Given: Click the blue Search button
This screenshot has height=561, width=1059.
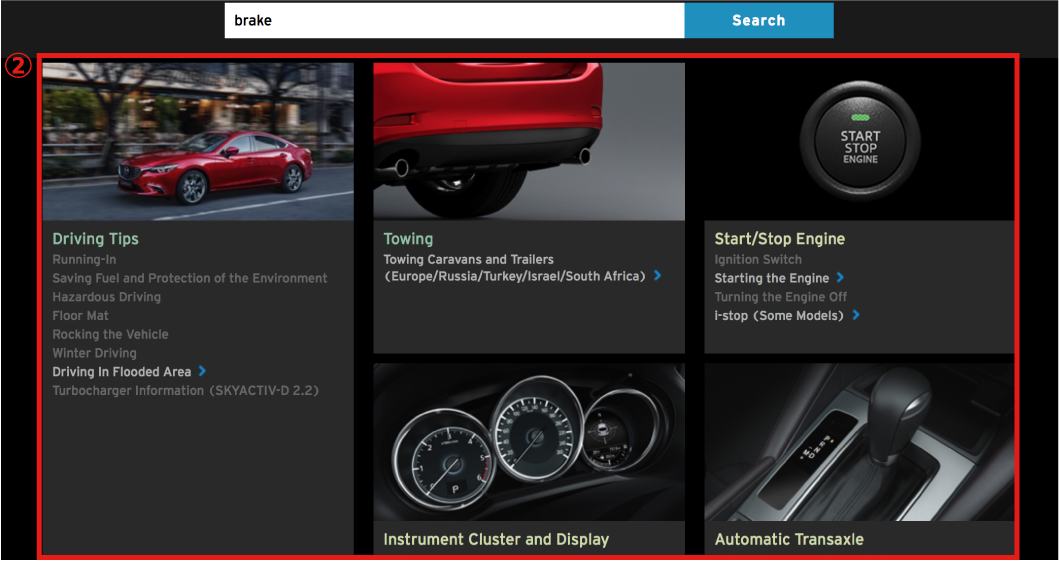Looking at the screenshot, I should coord(758,20).
